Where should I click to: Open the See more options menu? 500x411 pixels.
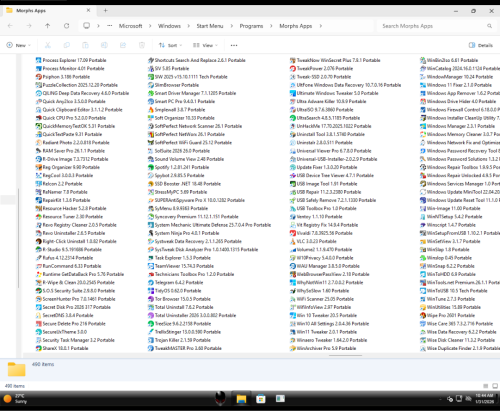coord(234,45)
